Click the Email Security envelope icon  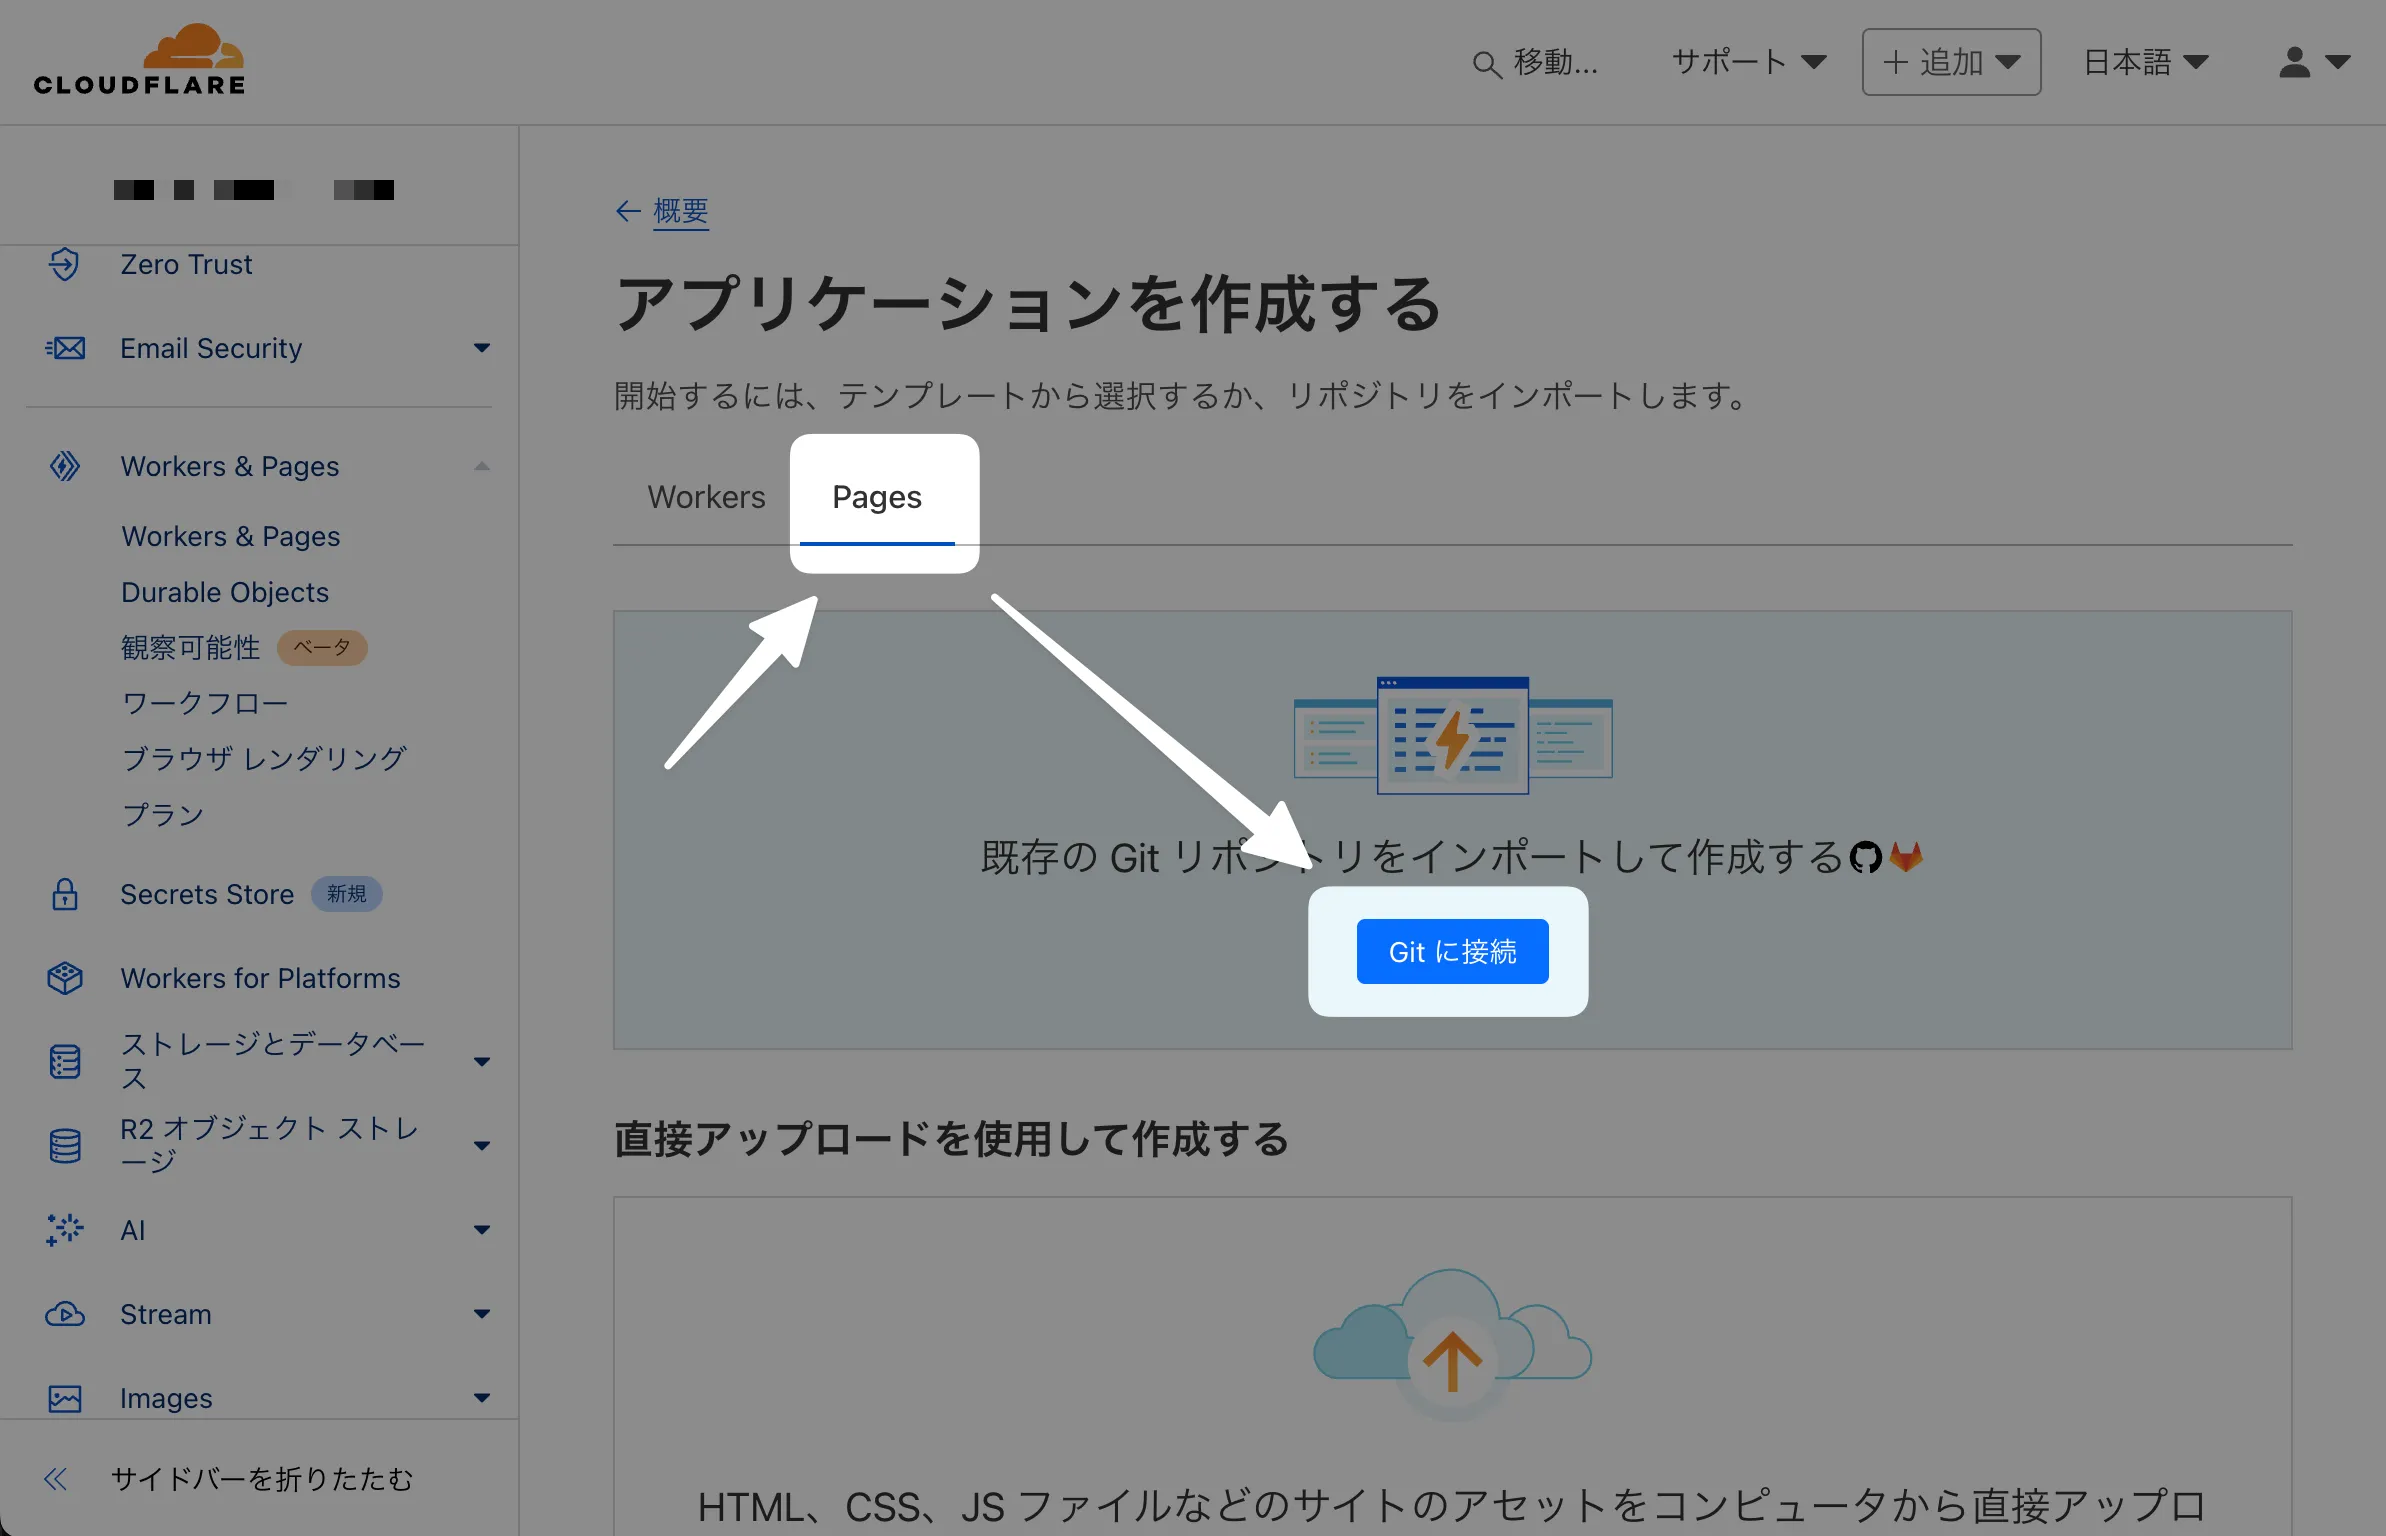pos(65,348)
